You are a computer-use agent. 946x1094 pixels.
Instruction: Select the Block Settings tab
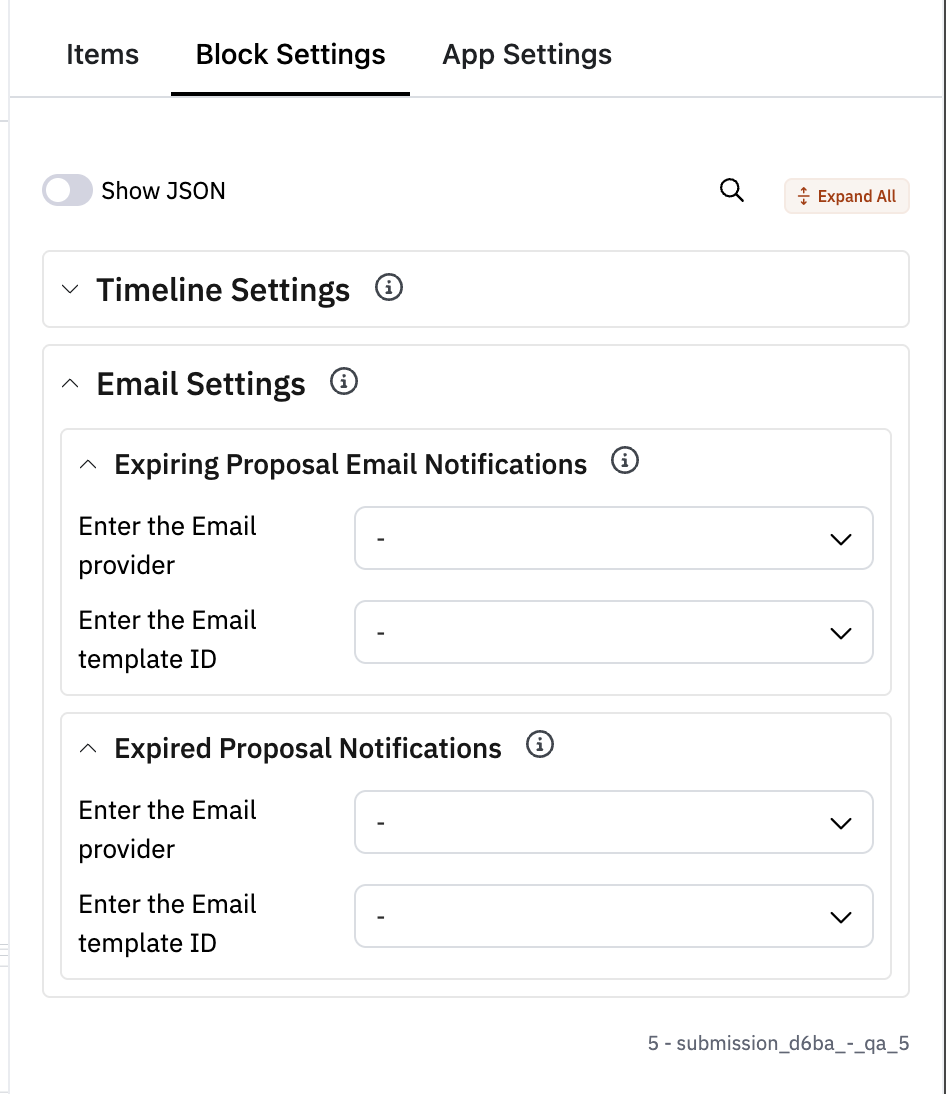point(290,54)
